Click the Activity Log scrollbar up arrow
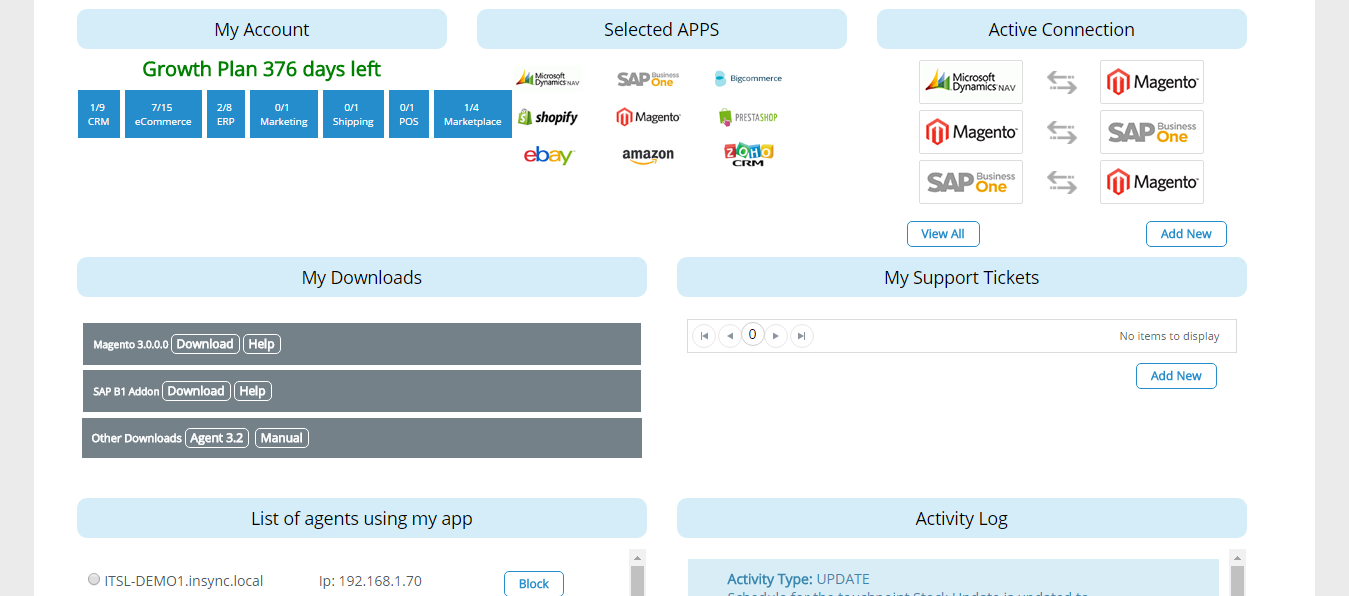 pyautogui.click(x=1238, y=558)
